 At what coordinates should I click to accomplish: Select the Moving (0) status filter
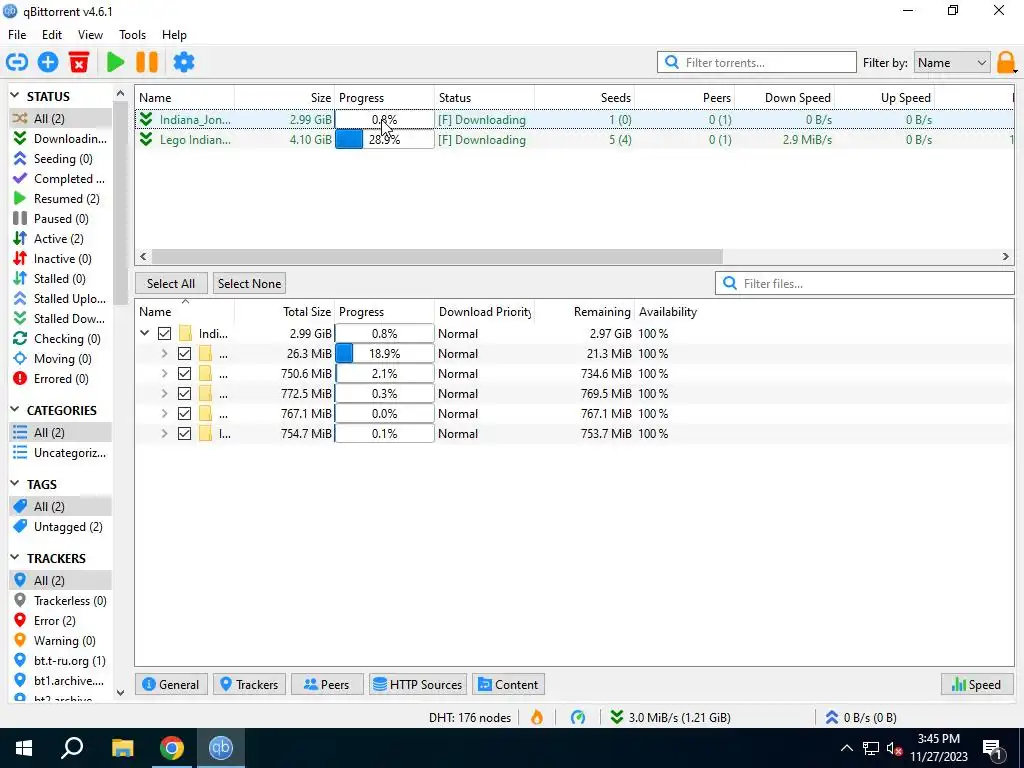click(x=60, y=359)
